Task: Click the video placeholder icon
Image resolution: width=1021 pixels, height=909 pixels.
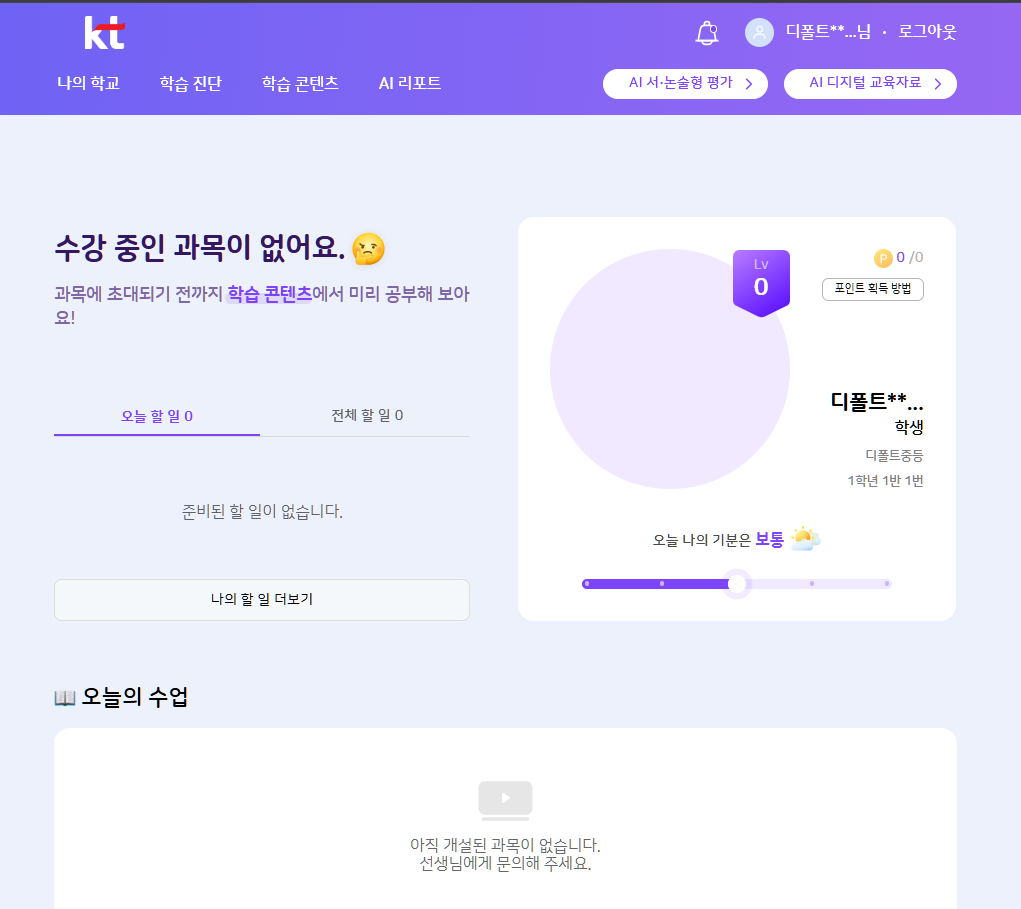Action: click(505, 799)
